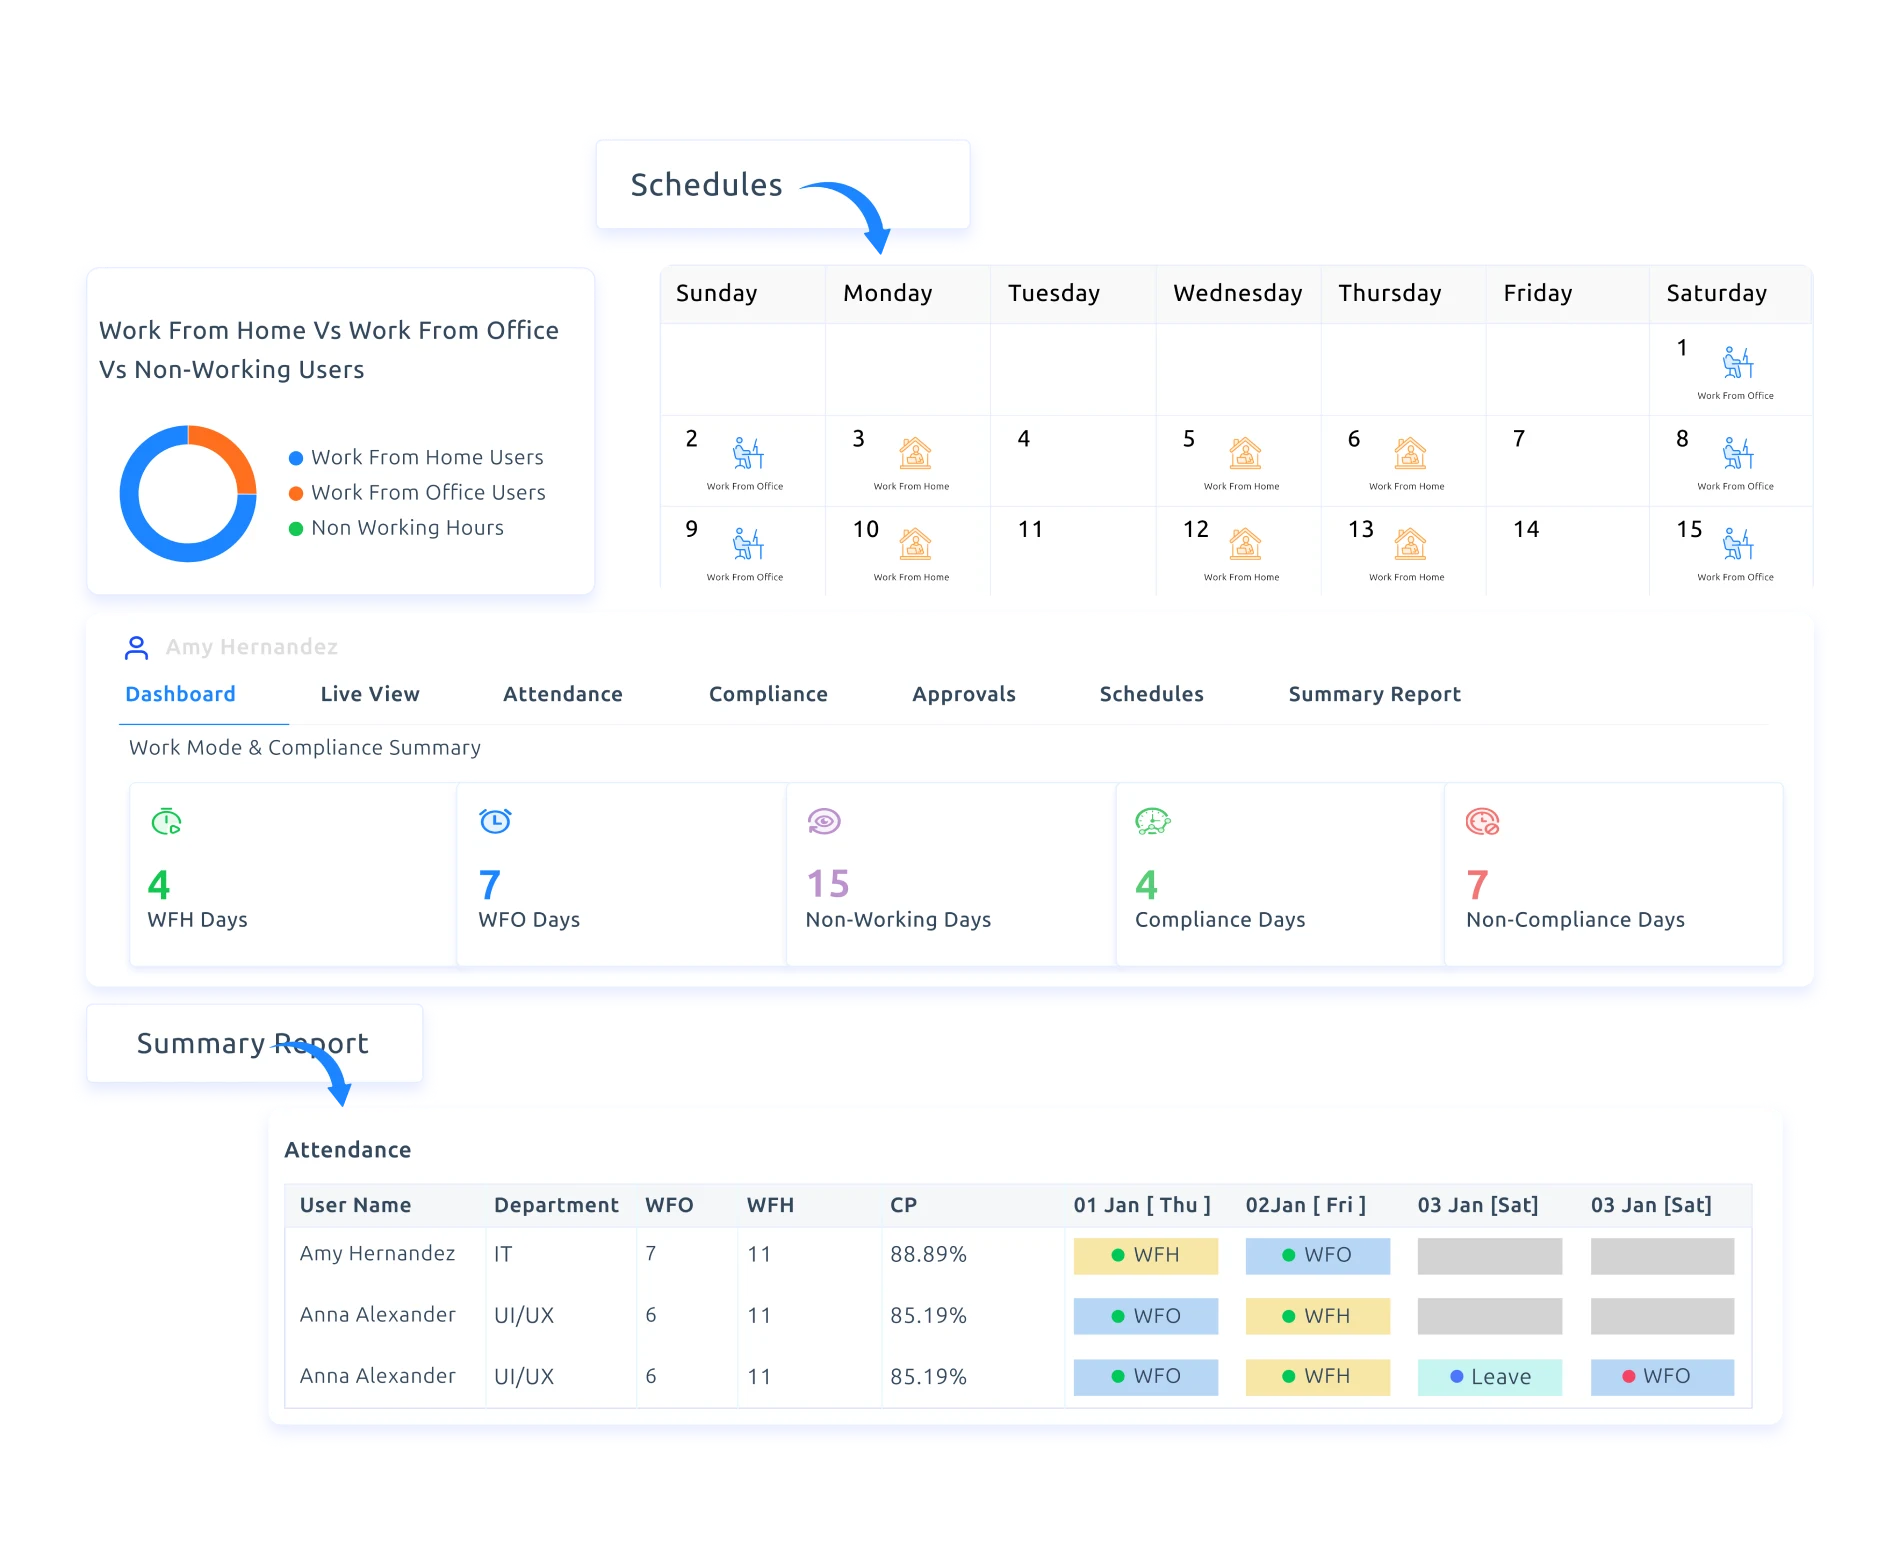This screenshot has width=1900, height=1564.
Task: Click Amy Hernandez name in attendance table
Action: click(x=377, y=1254)
